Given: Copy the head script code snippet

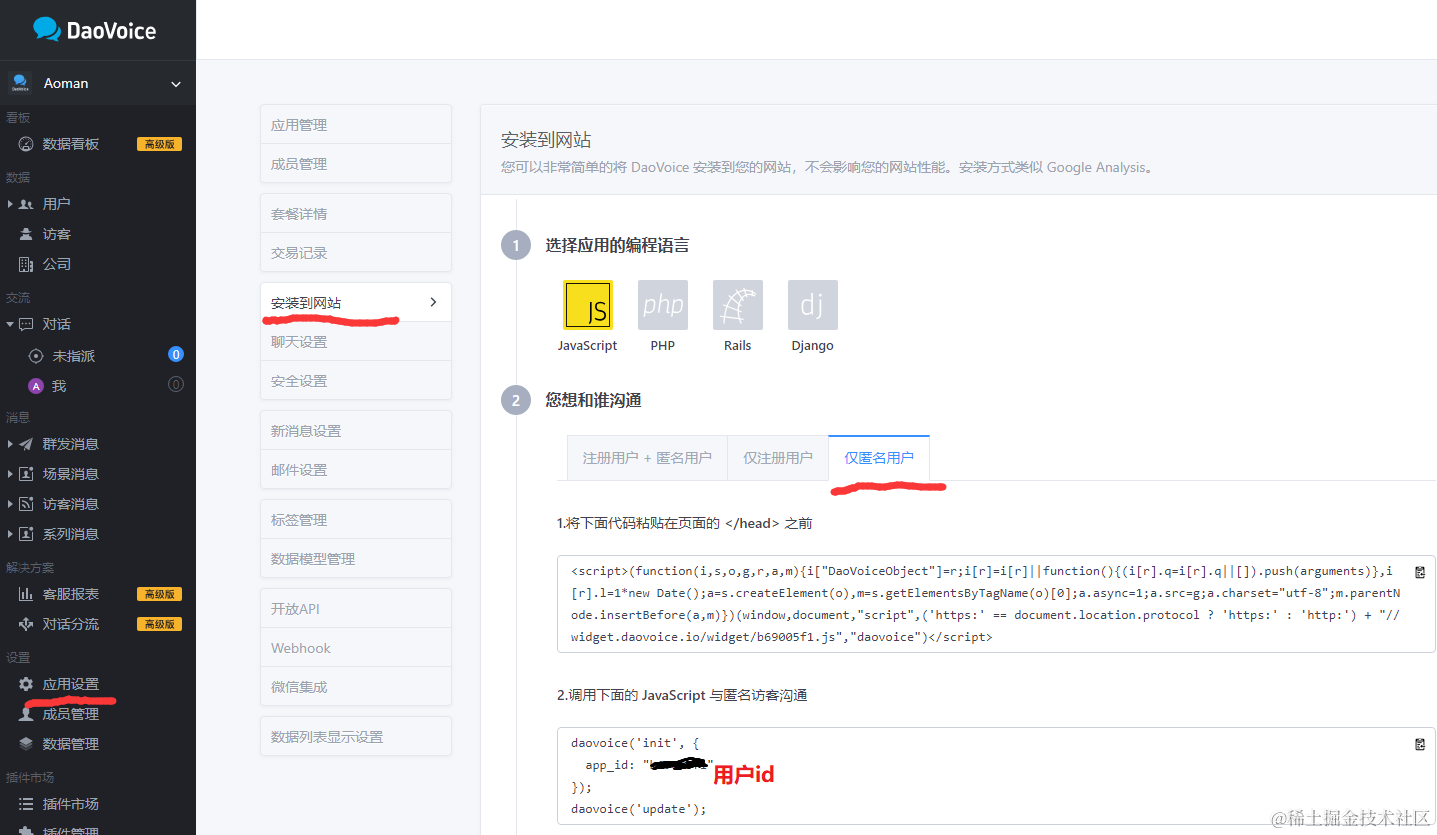Looking at the screenshot, I should [1420, 572].
